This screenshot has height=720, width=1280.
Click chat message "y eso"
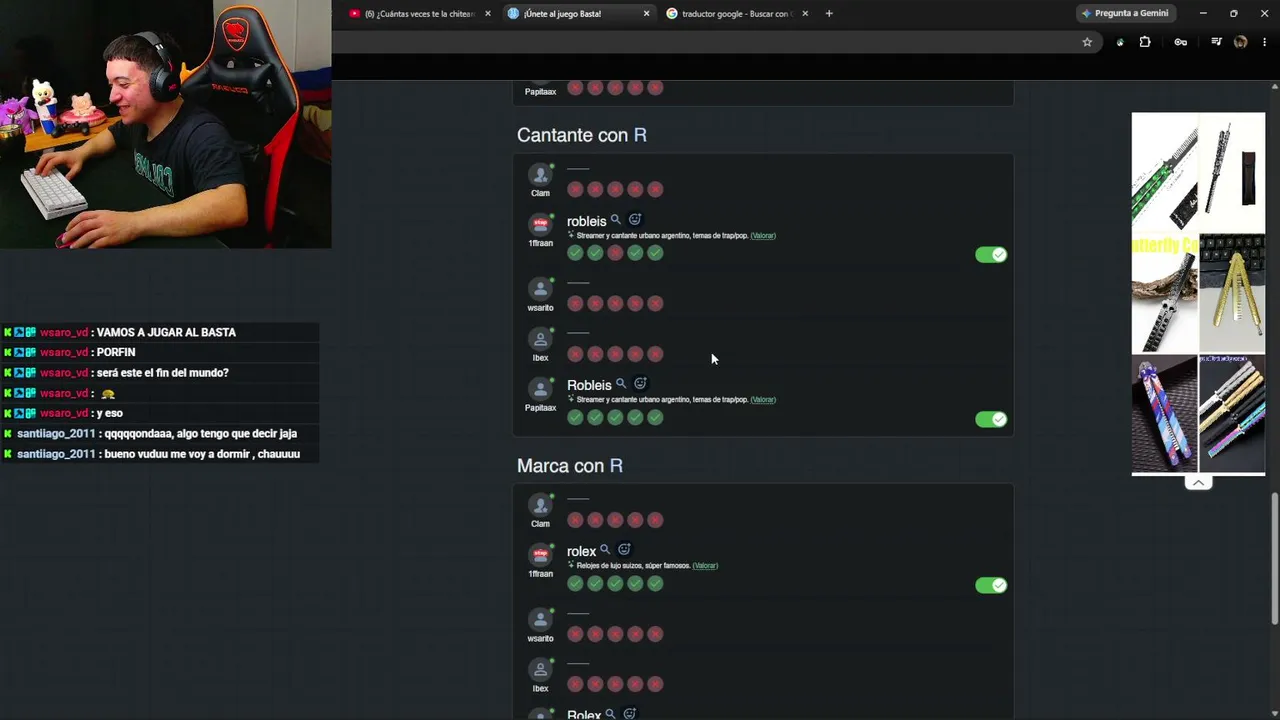110,413
